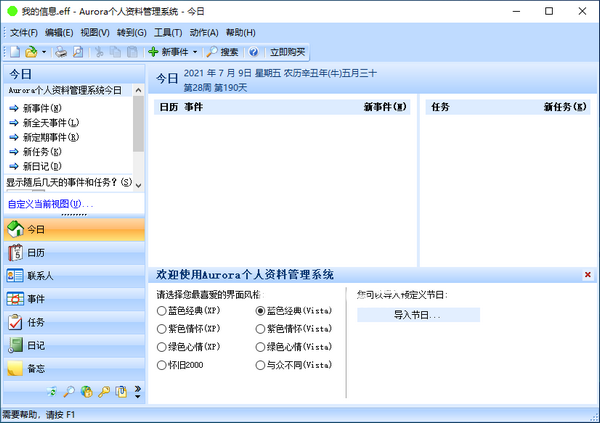Click the 新任务(K) sidebar link
The image size is (600, 423).
coord(42,152)
